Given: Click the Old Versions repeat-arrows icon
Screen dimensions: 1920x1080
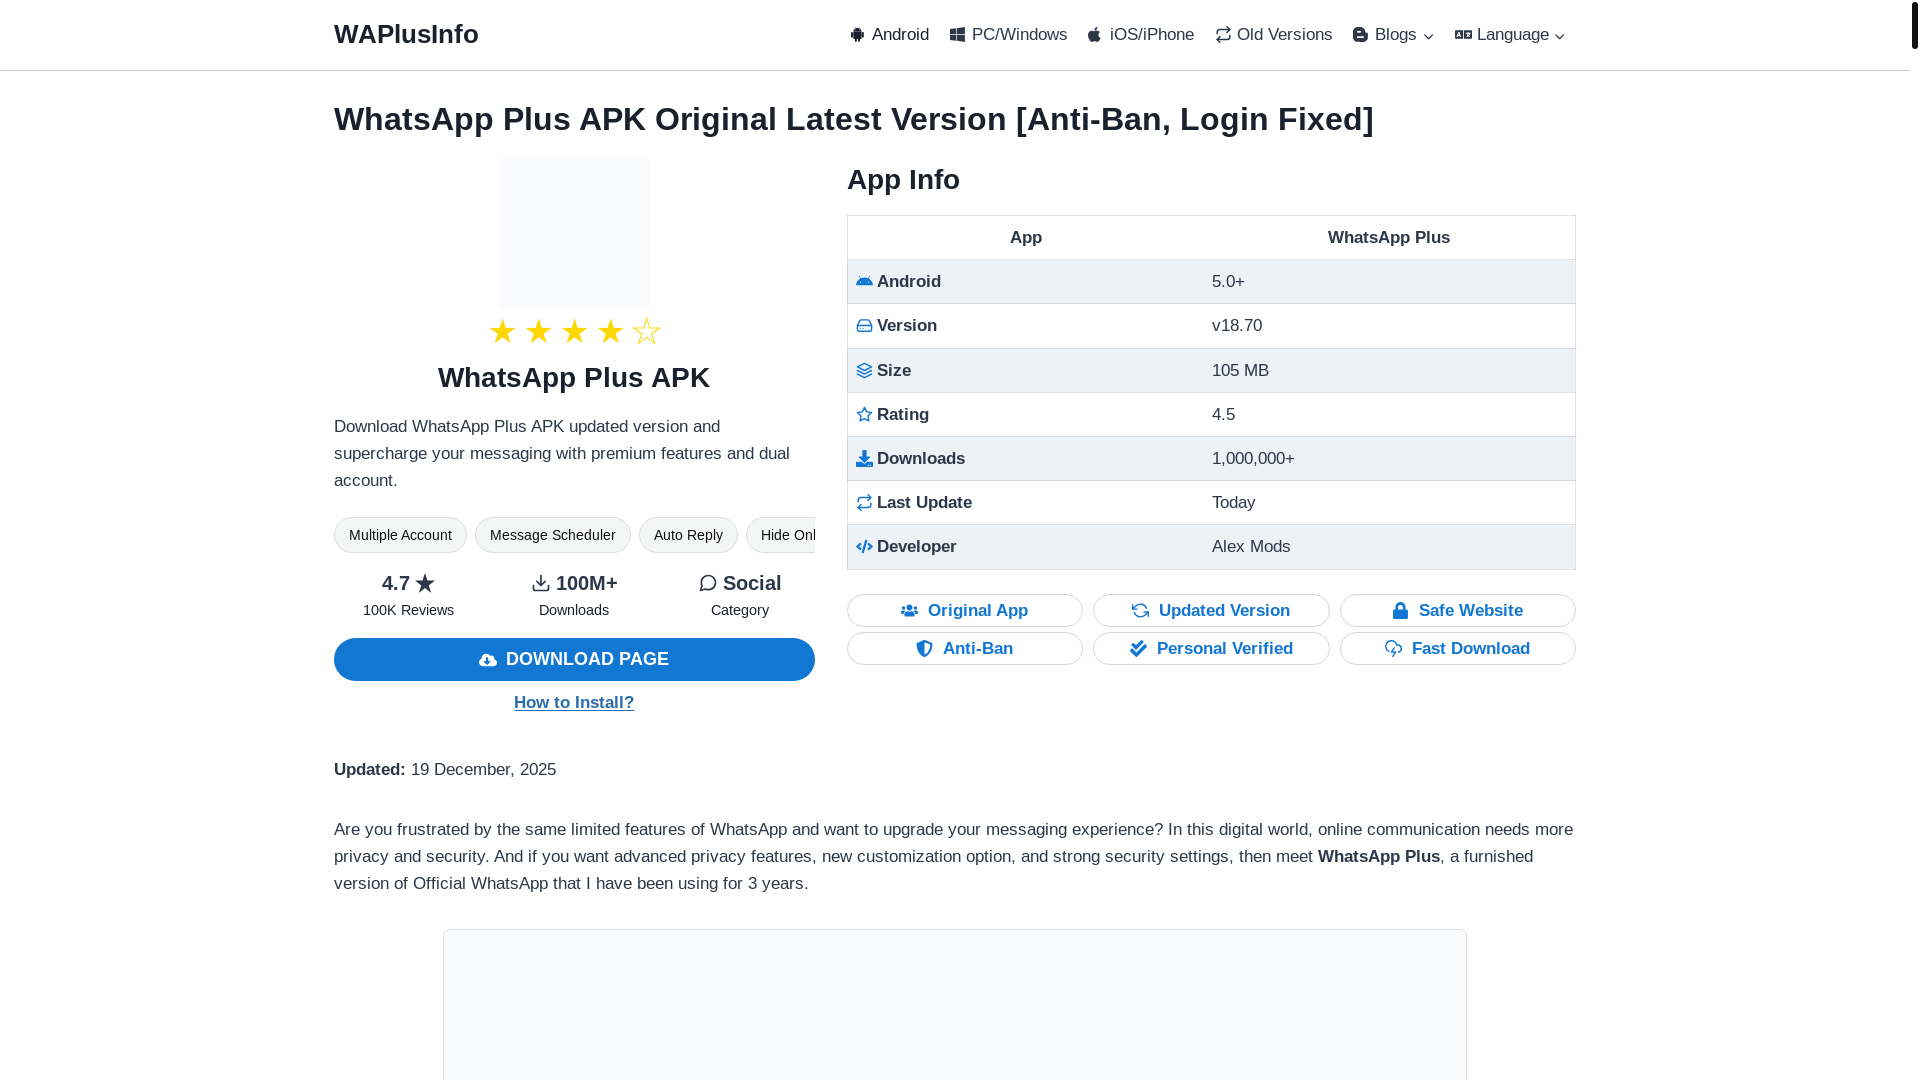Looking at the screenshot, I should [x=1223, y=35].
